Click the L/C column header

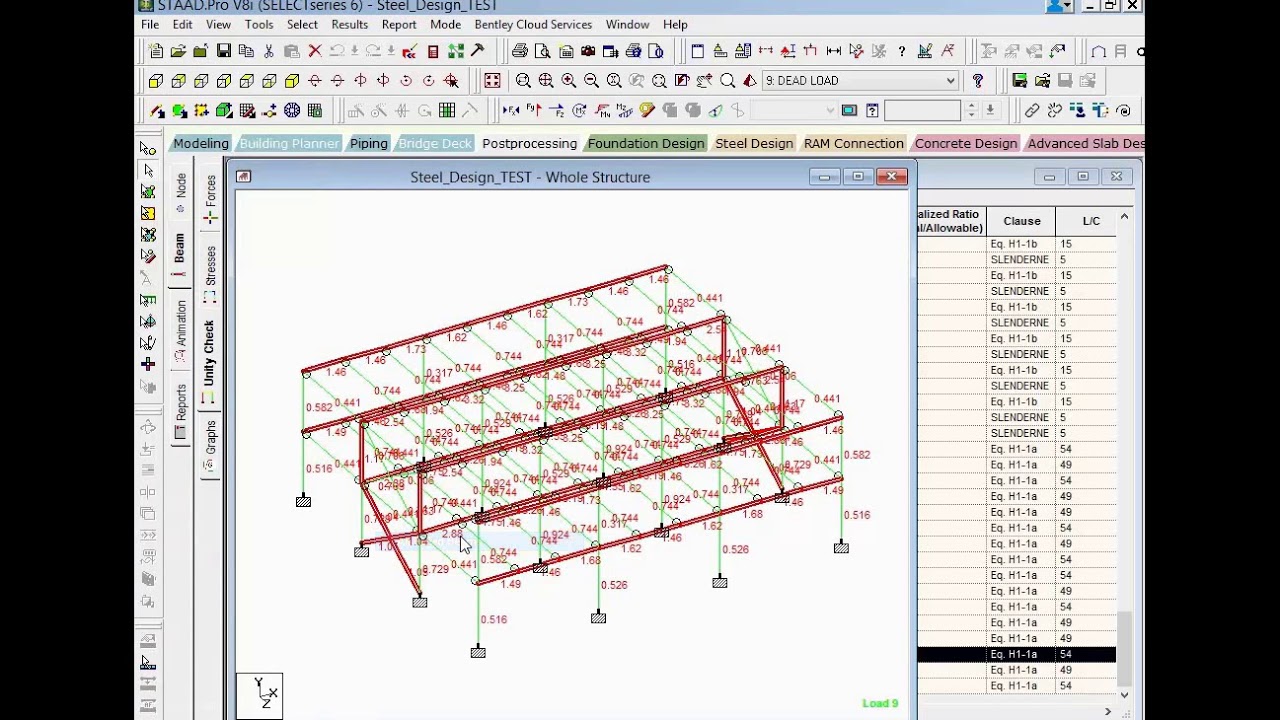click(1091, 221)
